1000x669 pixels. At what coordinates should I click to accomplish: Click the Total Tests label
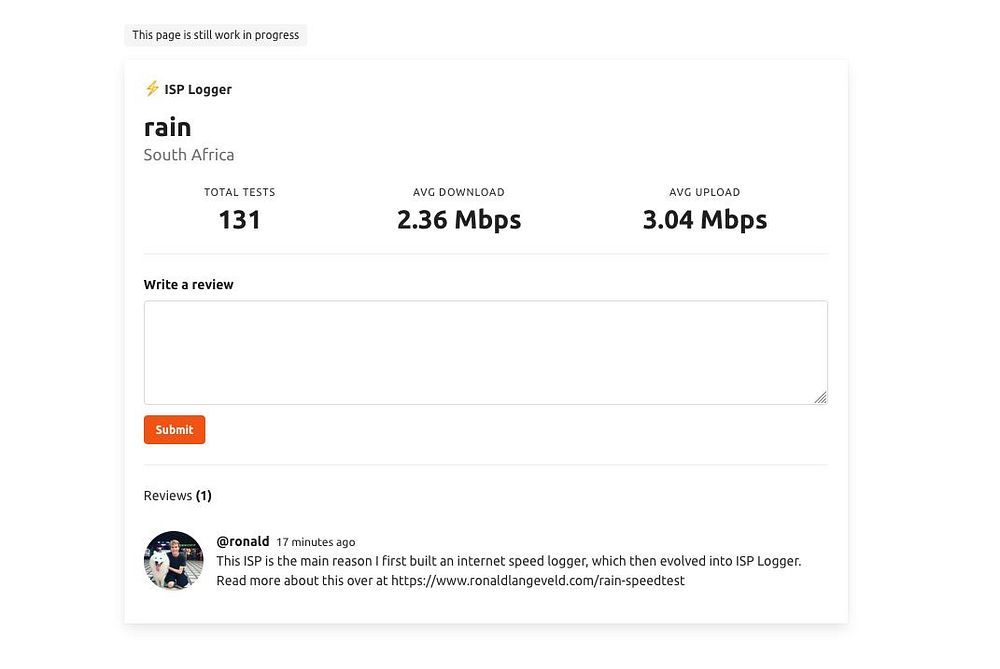[x=239, y=192]
